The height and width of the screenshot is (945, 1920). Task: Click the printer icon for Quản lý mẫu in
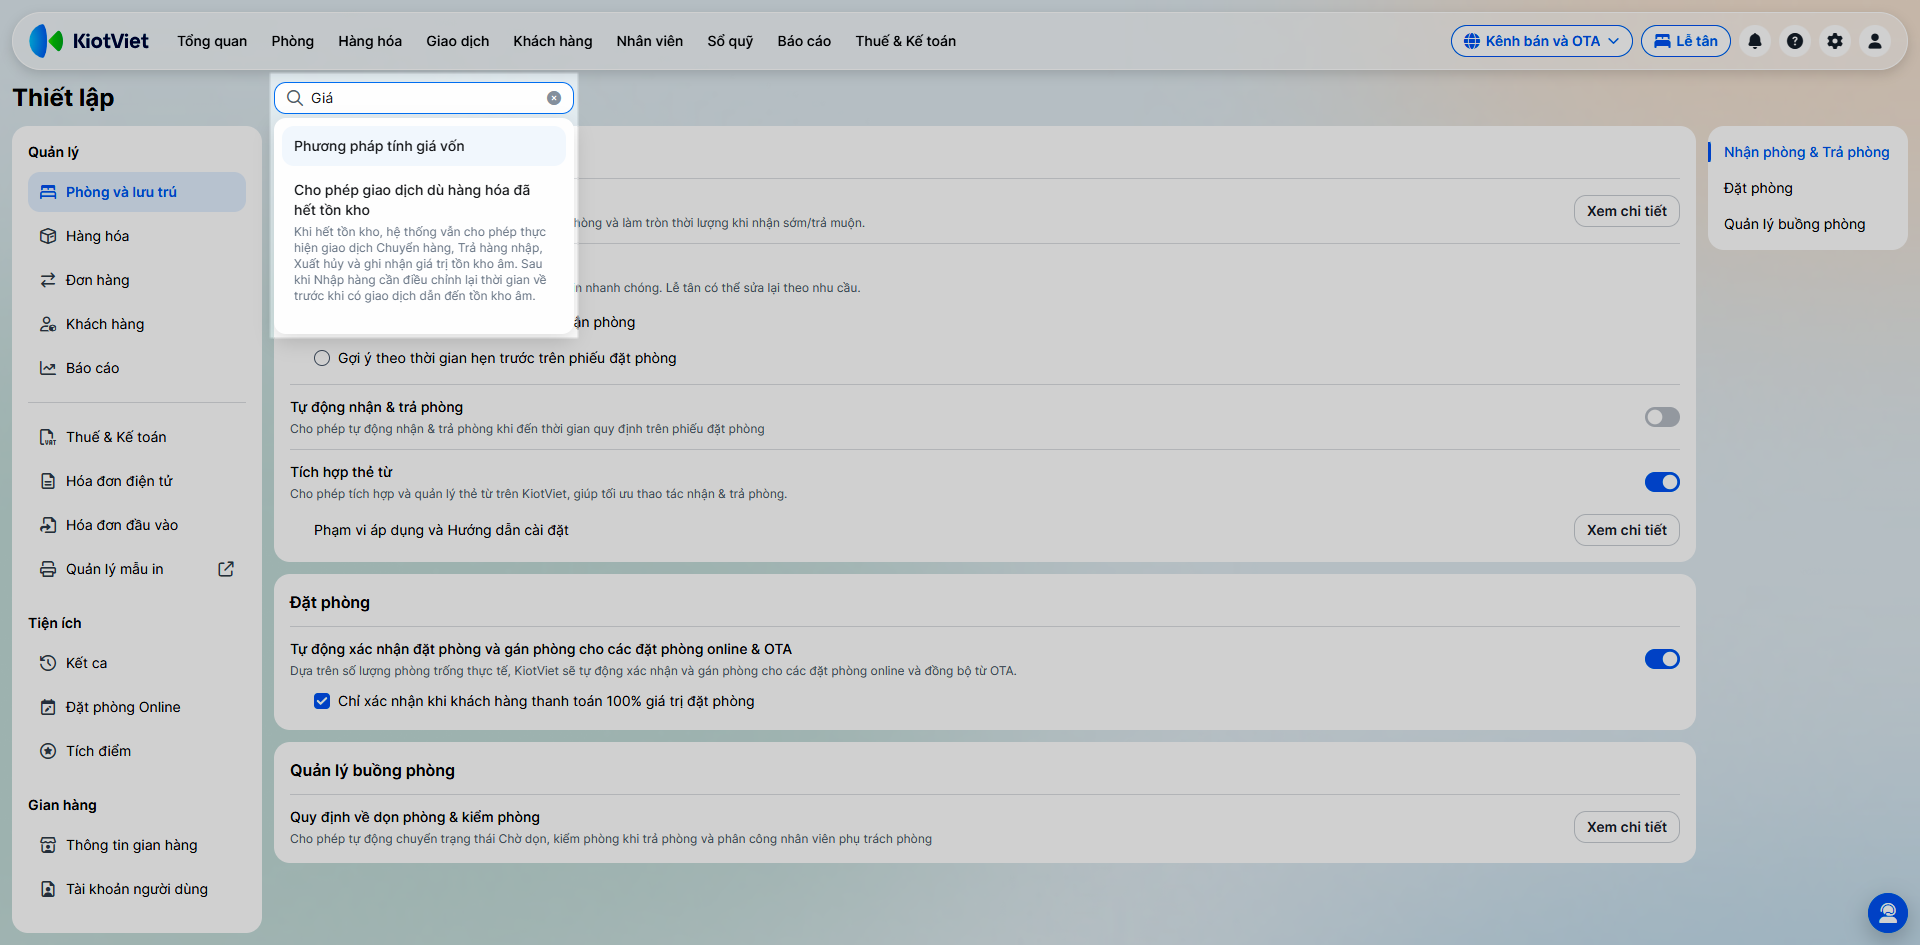pos(48,569)
